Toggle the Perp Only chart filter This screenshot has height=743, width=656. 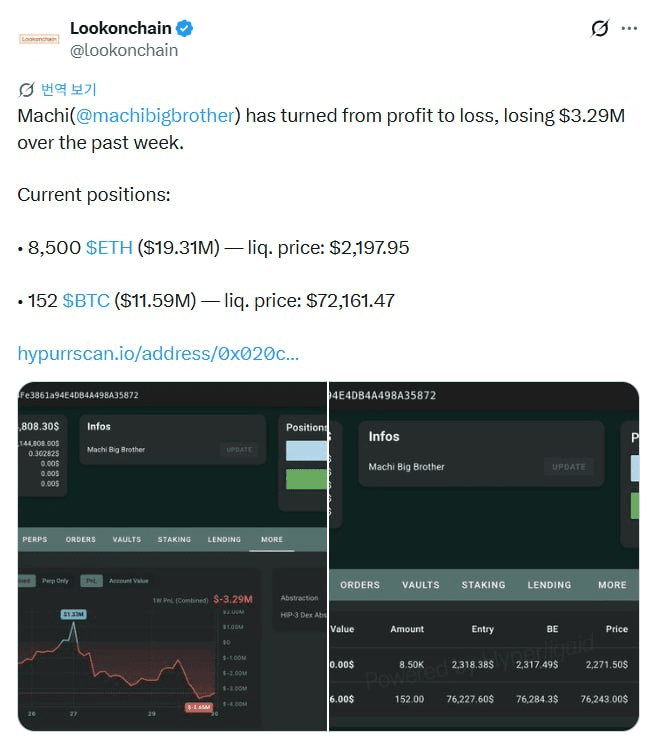point(55,580)
